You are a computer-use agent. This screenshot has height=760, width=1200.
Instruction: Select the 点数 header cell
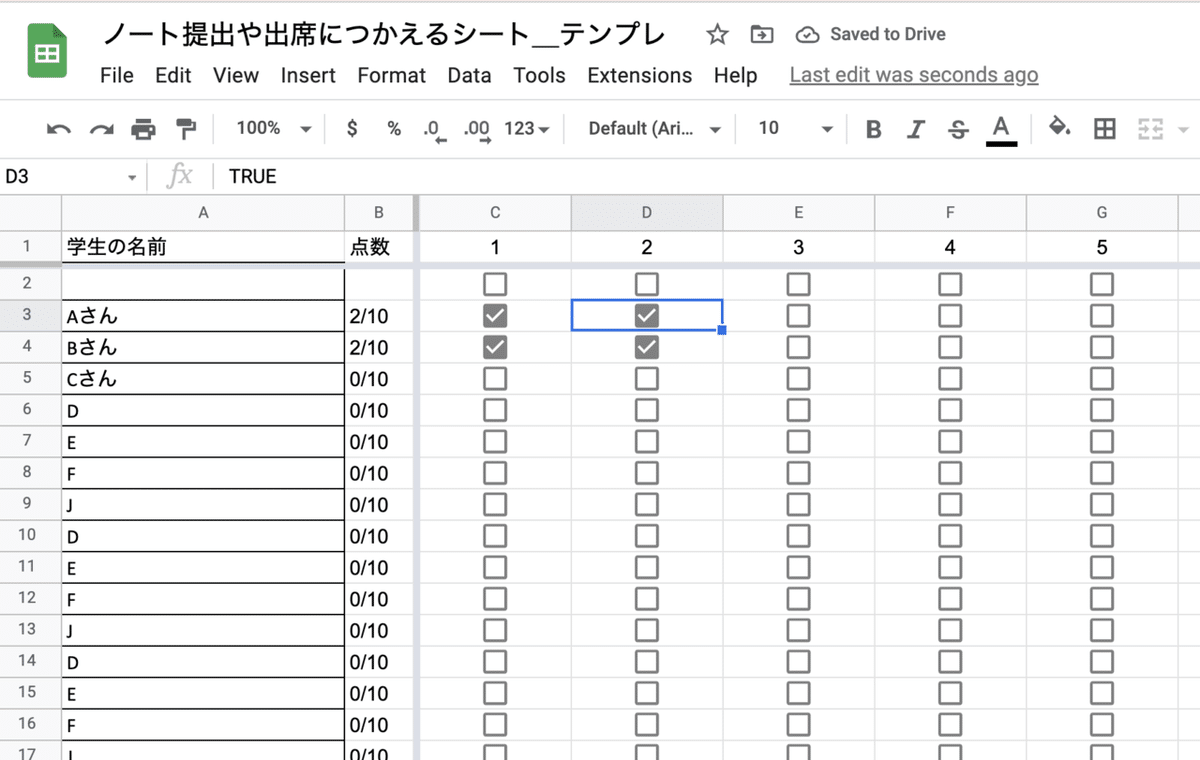coord(379,247)
